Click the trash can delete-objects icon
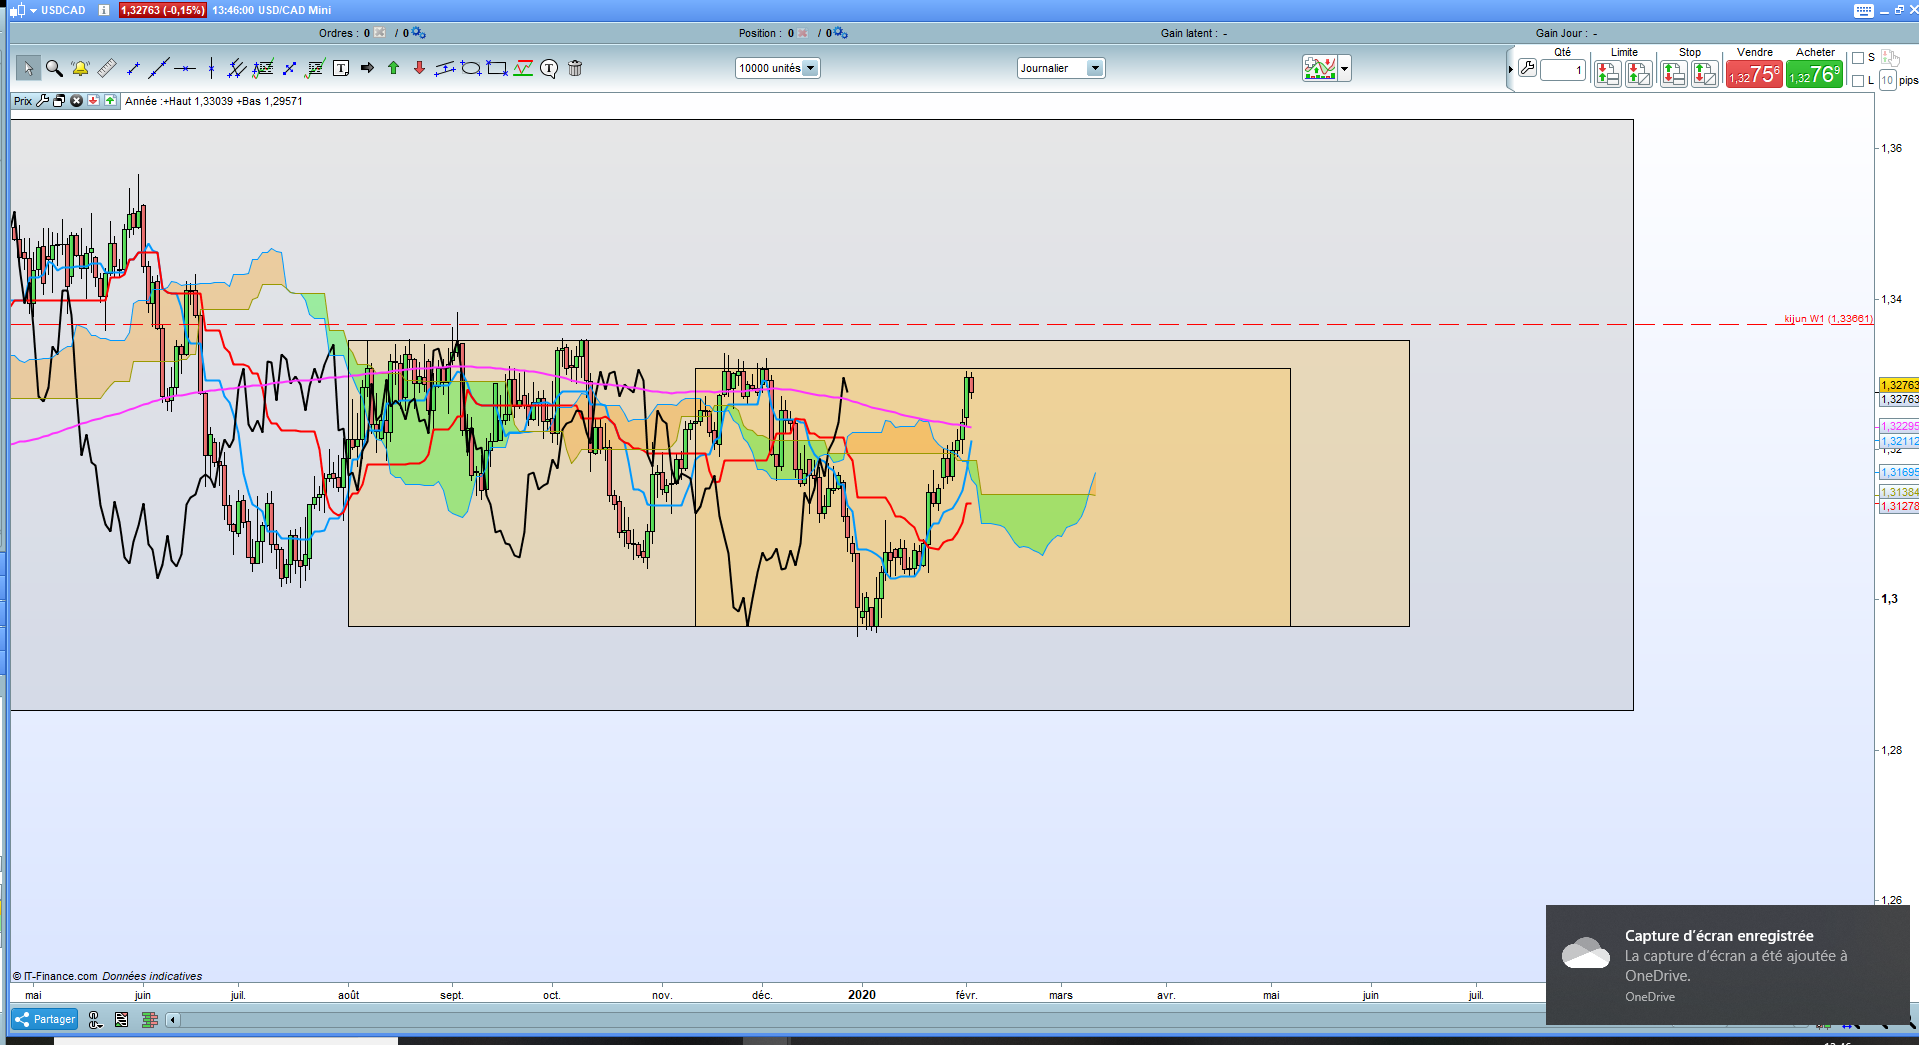1919x1045 pixels. (575, 68)
